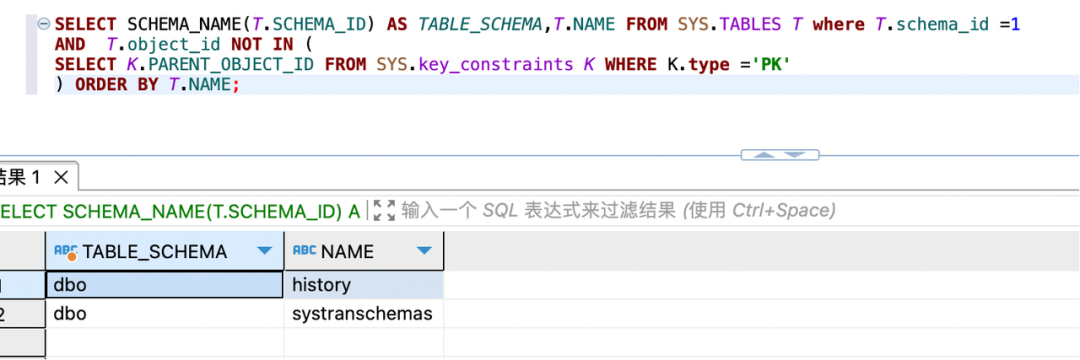
Task: Click the NAME string type icon
Action: tap(304, 251)
